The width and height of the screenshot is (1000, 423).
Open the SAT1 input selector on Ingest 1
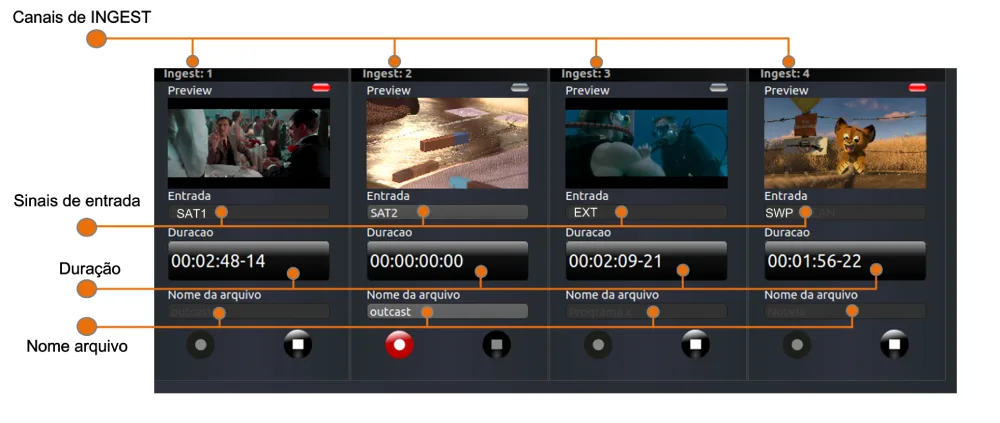(x=249, y=212)
